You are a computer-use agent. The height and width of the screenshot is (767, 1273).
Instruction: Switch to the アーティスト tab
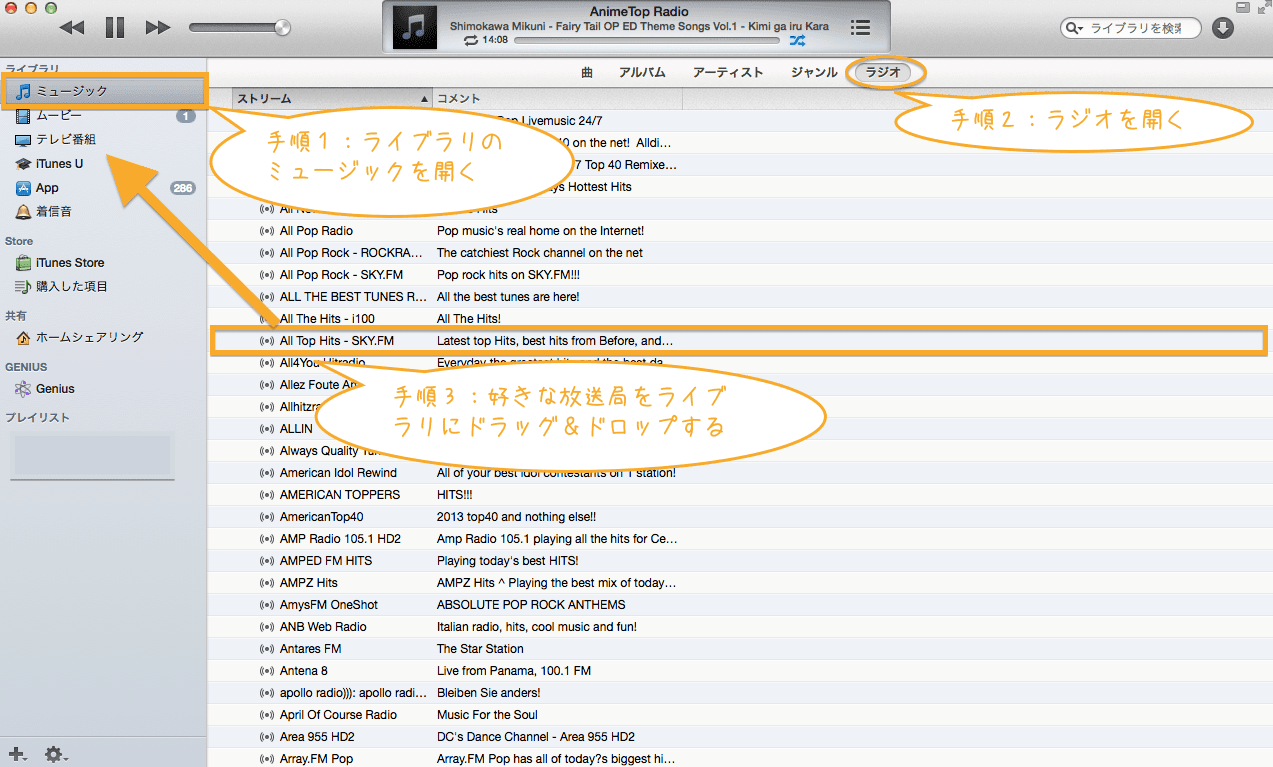(x=728, y=72)
